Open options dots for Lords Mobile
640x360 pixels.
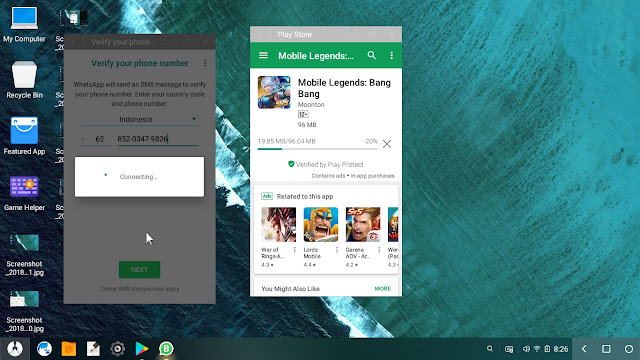coord(337,250)
